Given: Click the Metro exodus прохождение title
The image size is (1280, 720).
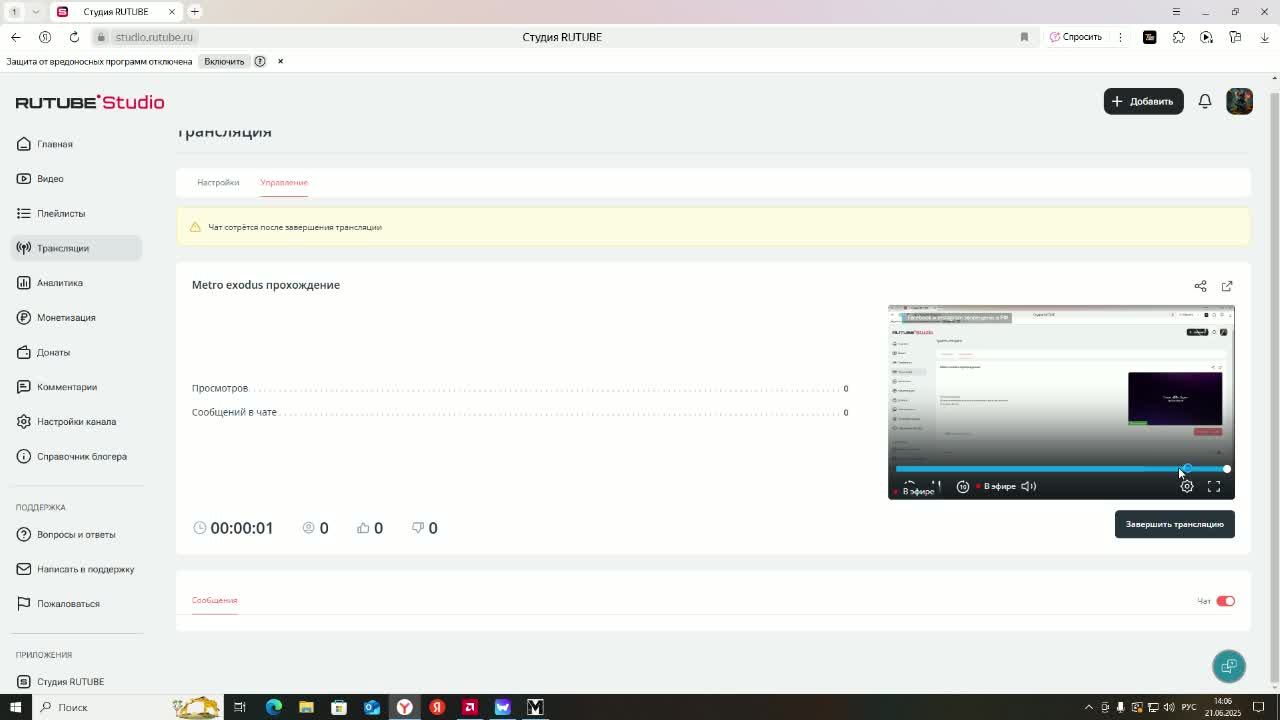Looking at the screenshot, I should (x=266, y=285).
